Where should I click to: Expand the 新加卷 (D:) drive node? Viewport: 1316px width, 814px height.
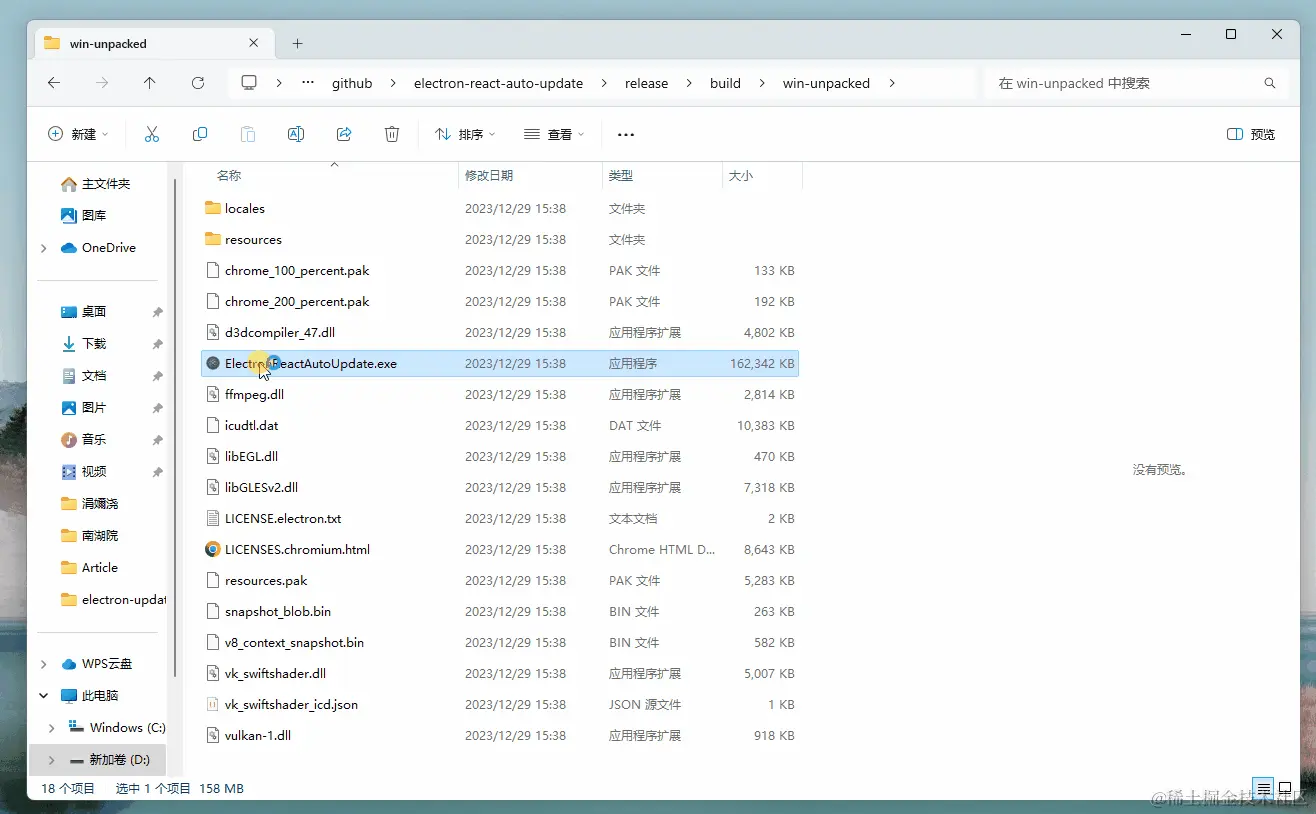[x=52, y=760]
